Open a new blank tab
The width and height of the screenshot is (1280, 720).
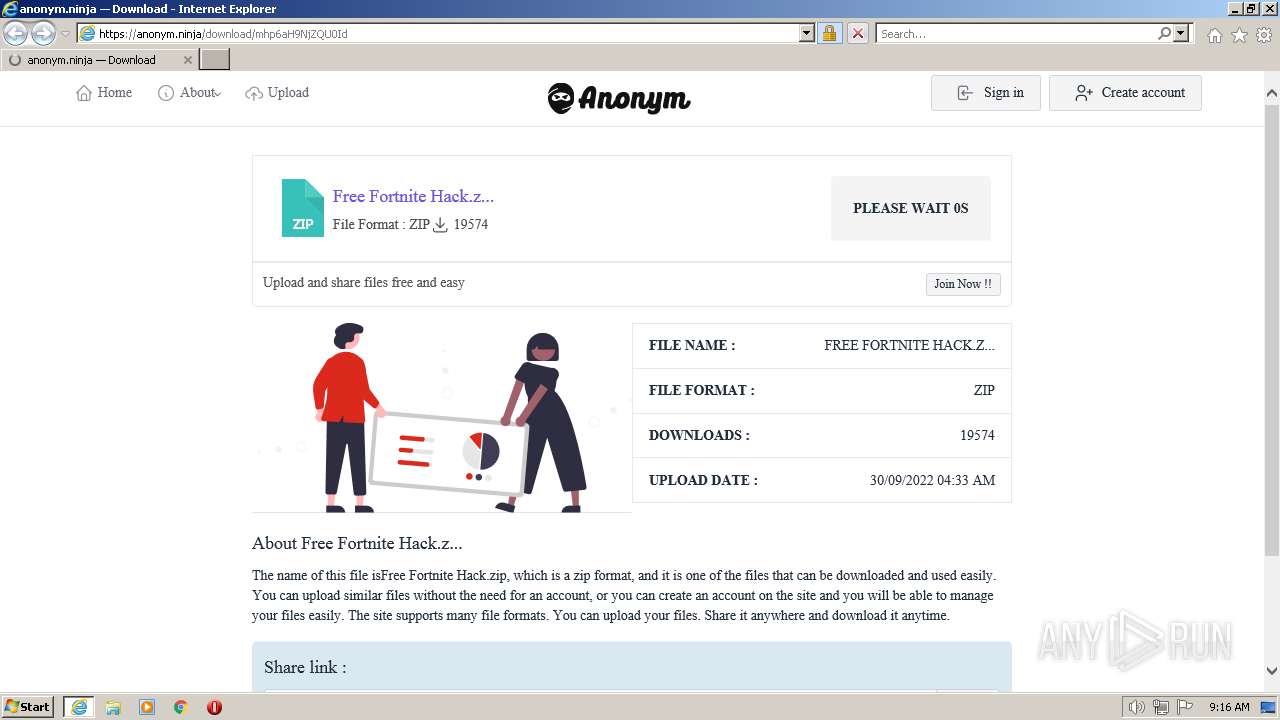click(215, 60)
